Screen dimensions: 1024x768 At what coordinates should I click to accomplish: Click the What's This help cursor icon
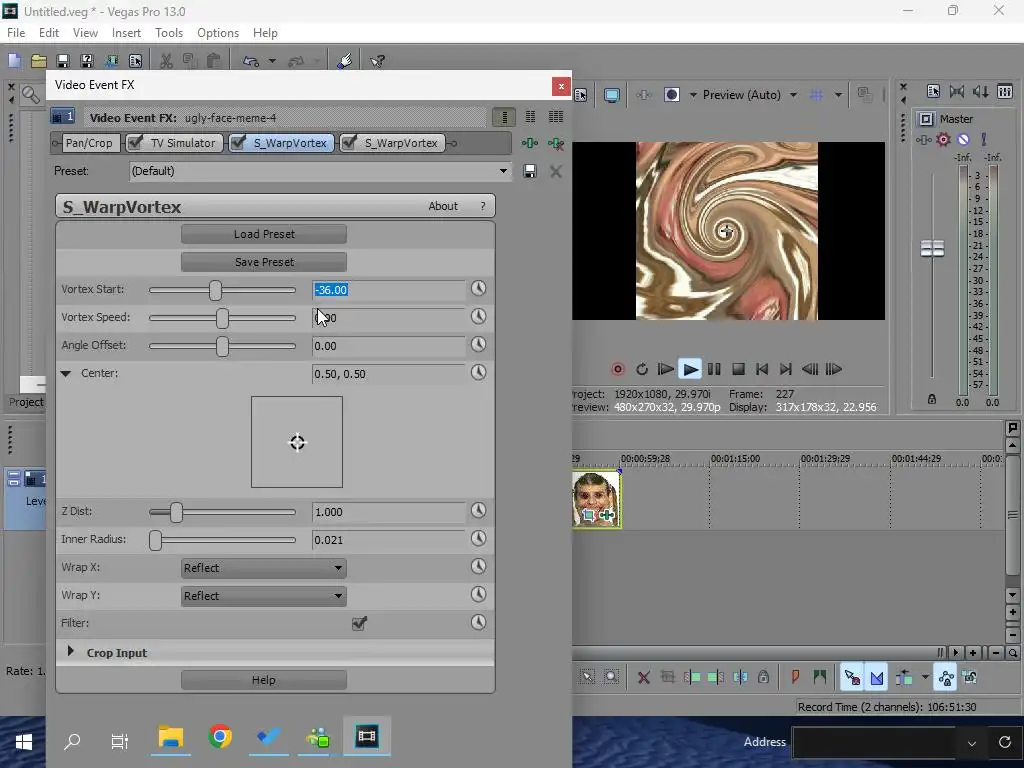coord(377,61)
